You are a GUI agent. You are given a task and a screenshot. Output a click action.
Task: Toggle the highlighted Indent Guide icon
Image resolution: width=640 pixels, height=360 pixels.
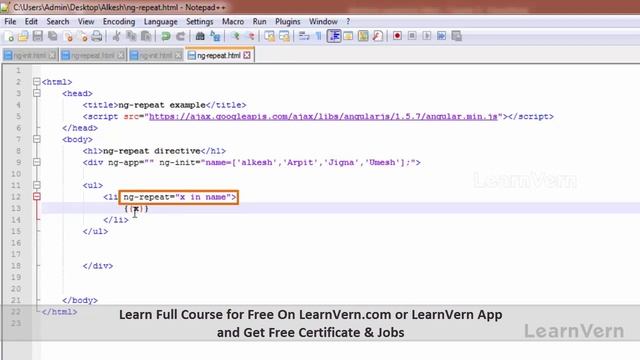pos(333,36)
